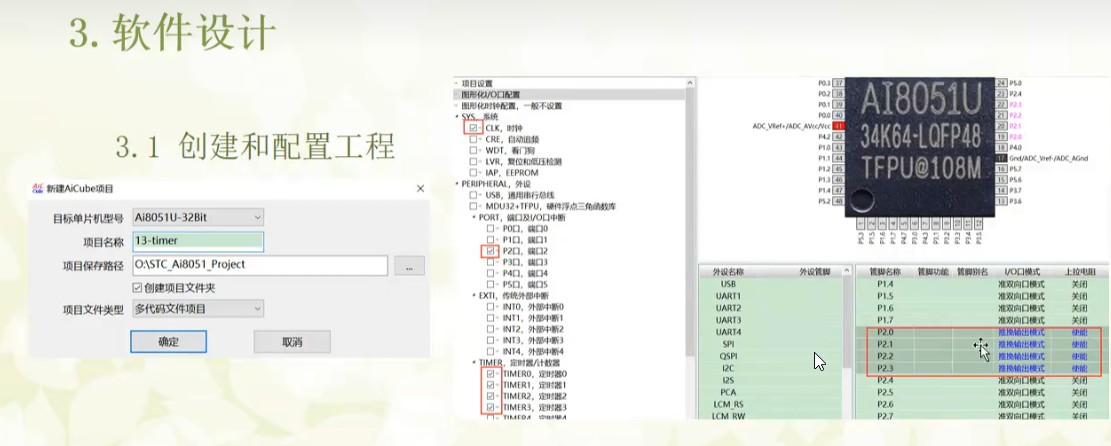Image resolution: width=1111 pixels, height=446 pixels.
Task: Toggle the TIMER3 定时器3 checkbox
Action: tap(490, 408)
